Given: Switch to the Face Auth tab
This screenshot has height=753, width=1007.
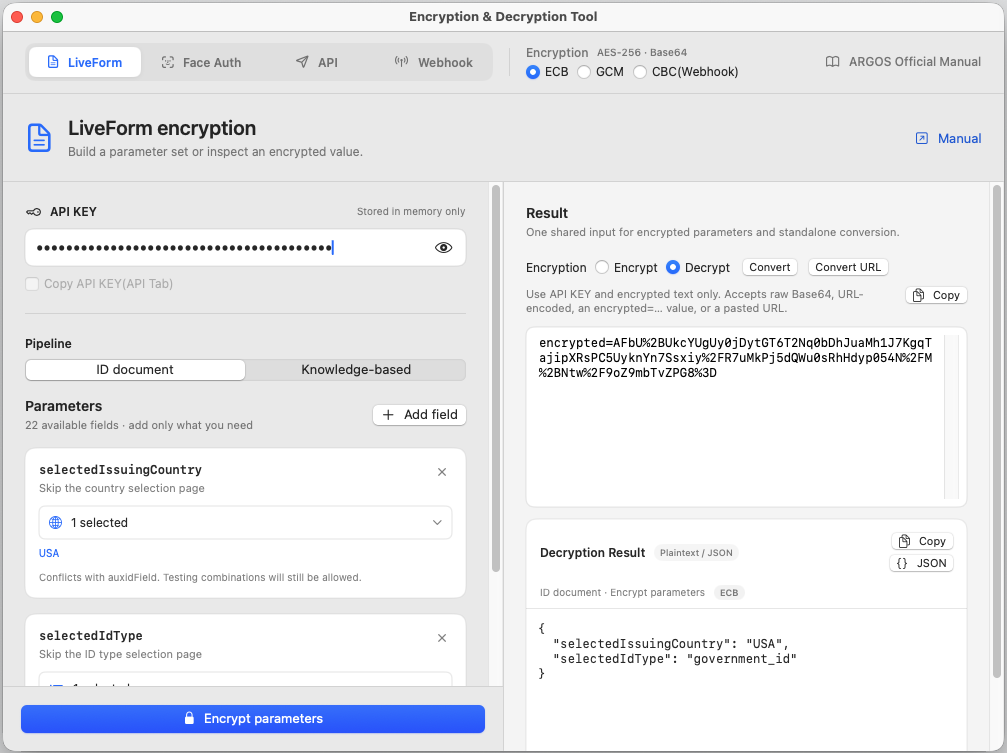Looking at the screenshot, I should pyautogui.click(x=201, y=62).
